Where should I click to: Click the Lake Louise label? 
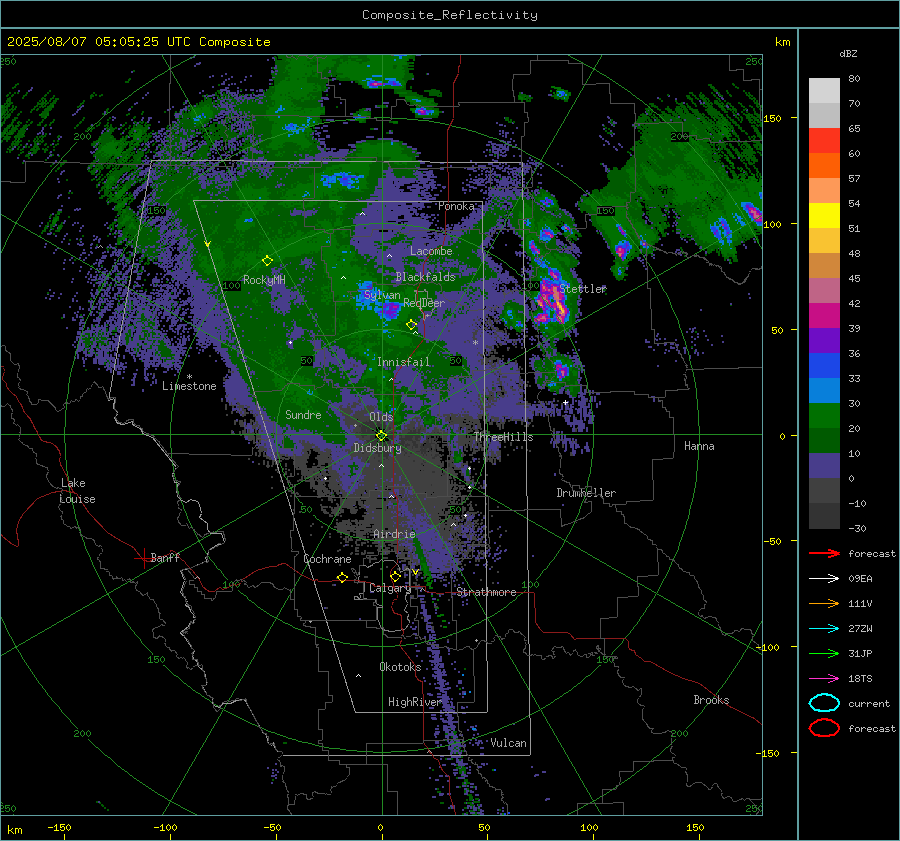click(77, 491)
